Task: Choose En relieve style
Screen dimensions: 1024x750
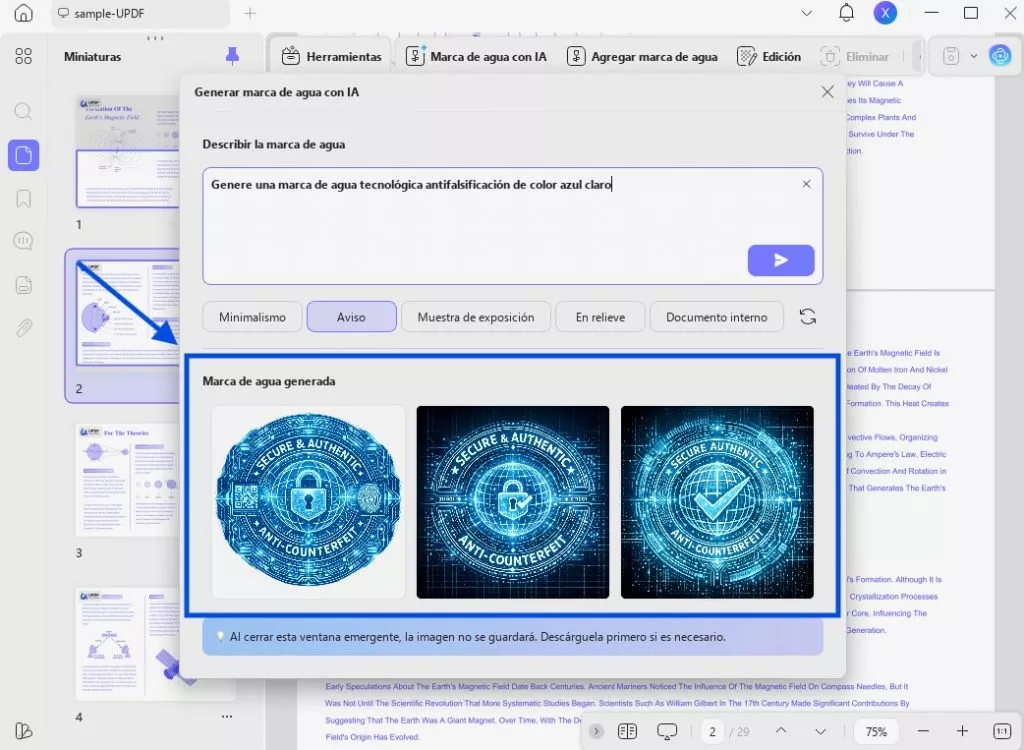Action: [600, 317]
